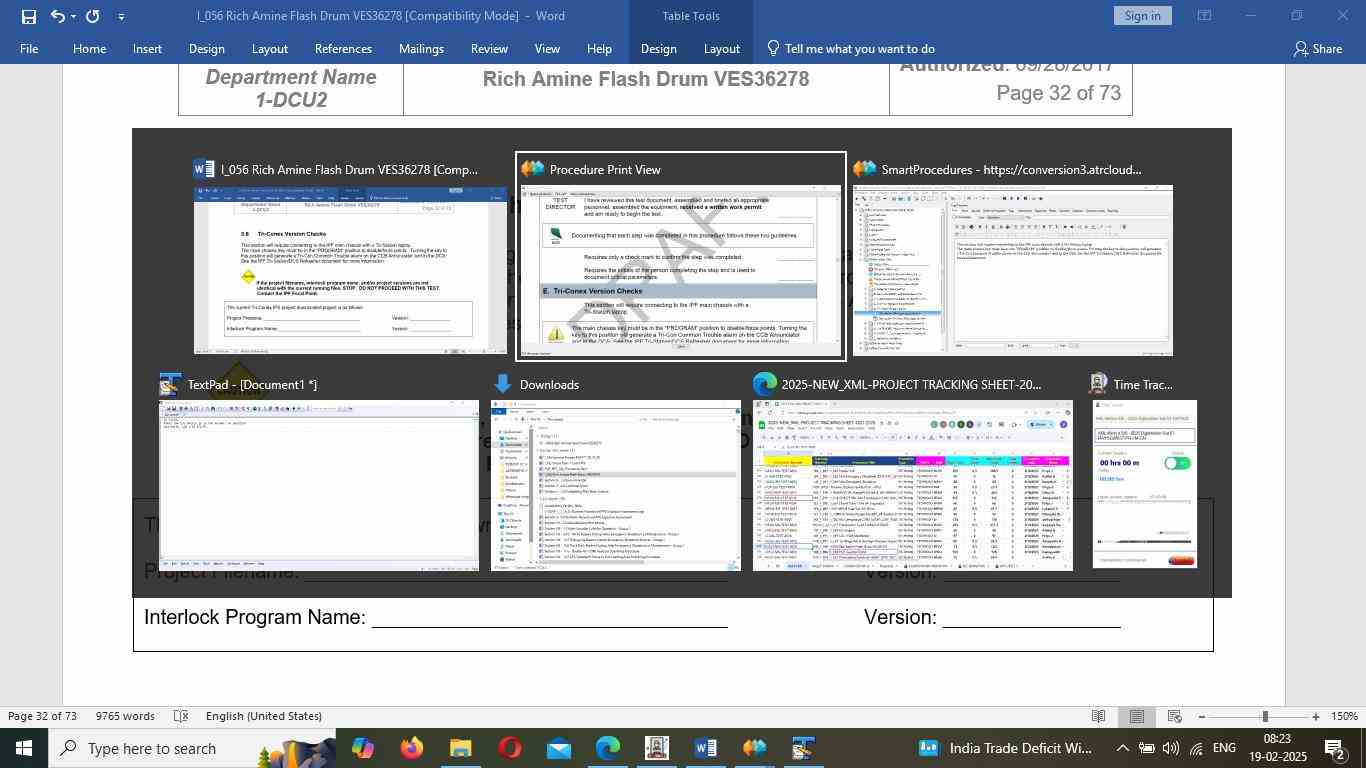This screenshot has width=1366, height=768.
Task: Open the View ribbon tab
Action: (547, 48)
